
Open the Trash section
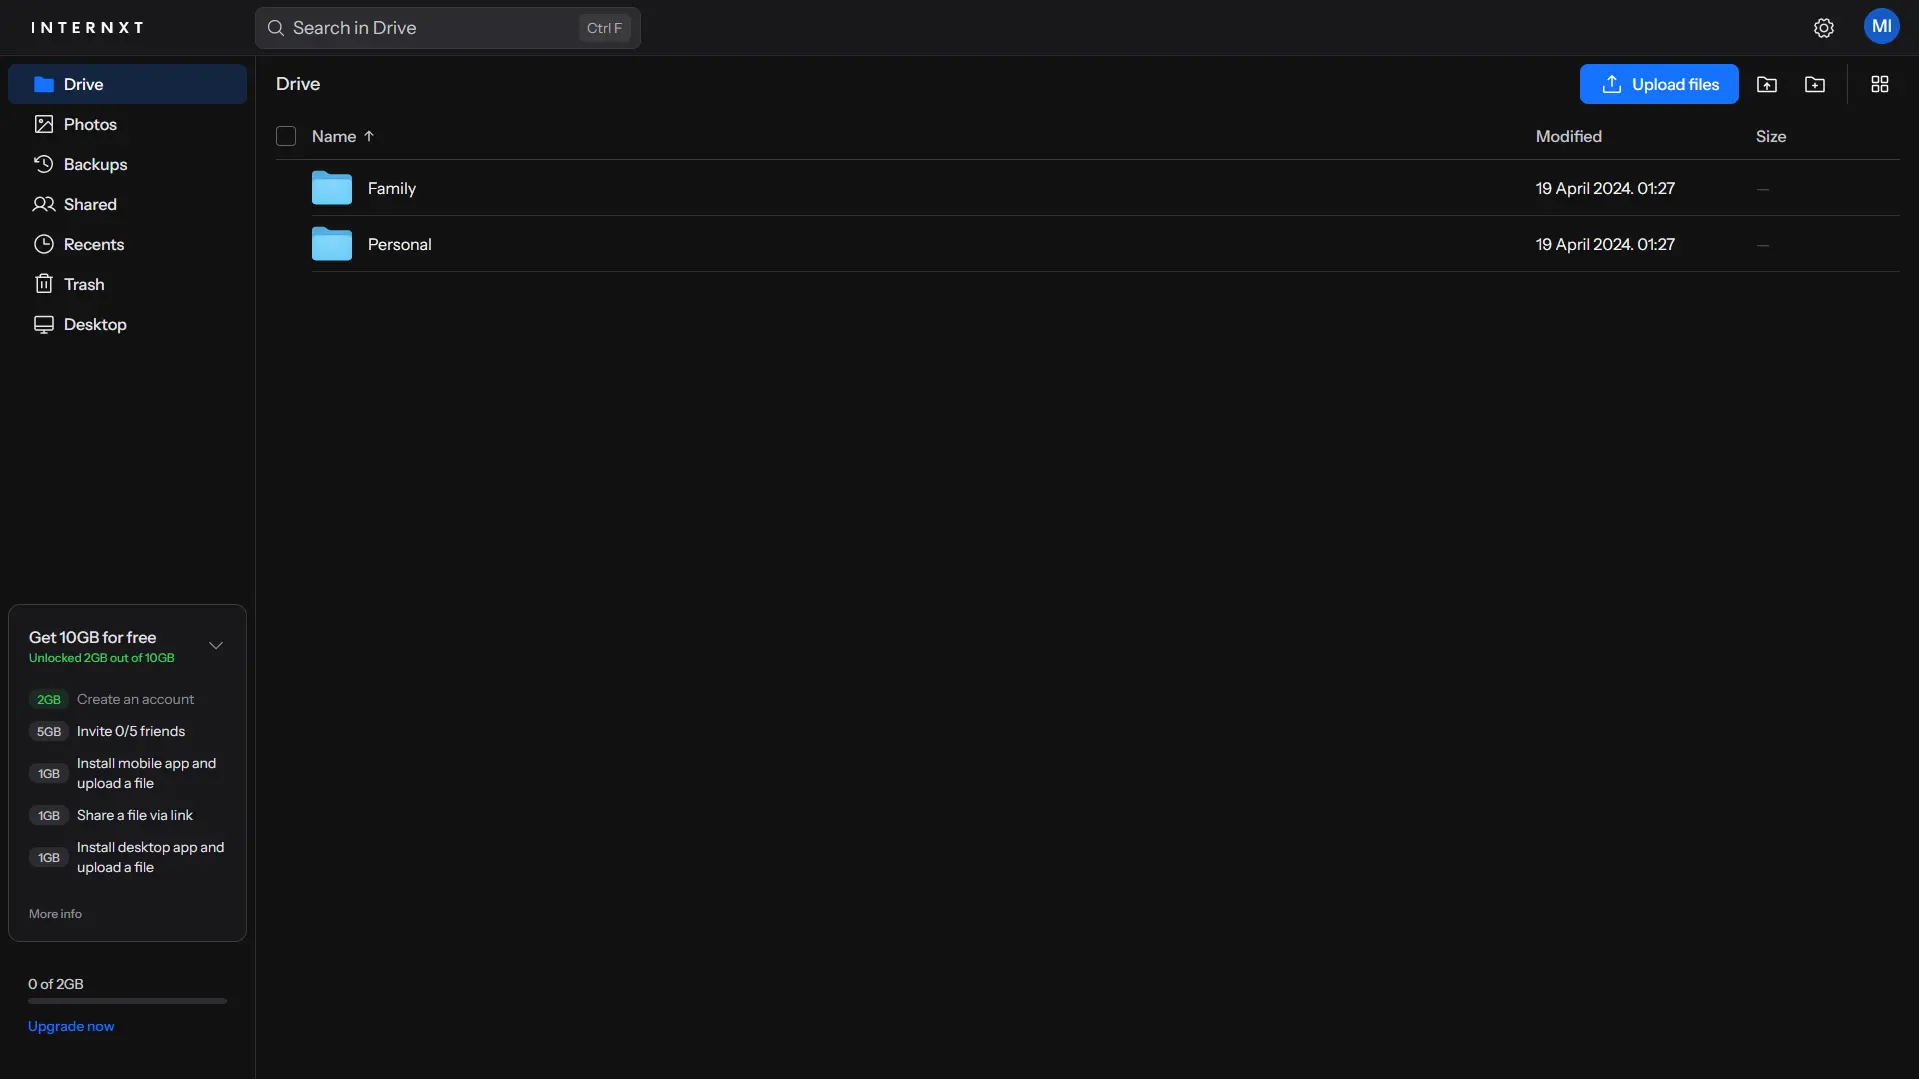84,285
